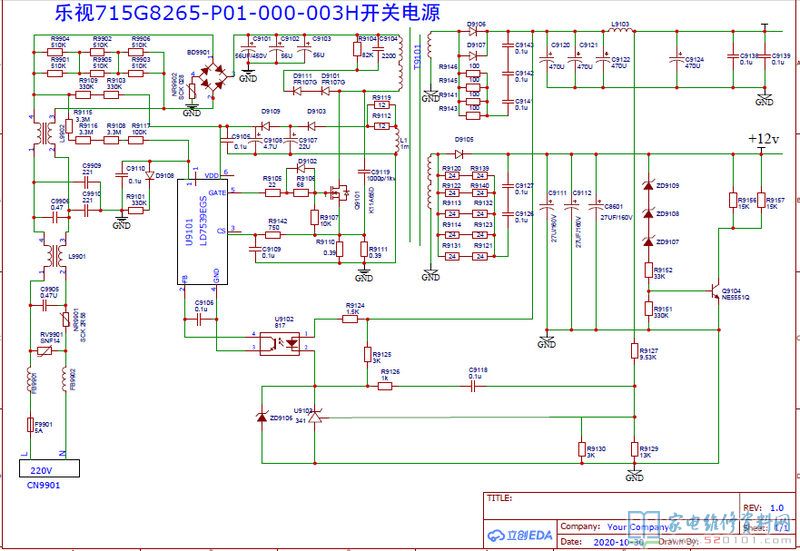Screen dimensions: 800x551
Task: Click the ZD9106 zener diode symbol
Action: pyautogui.click(x=262, y=417)
